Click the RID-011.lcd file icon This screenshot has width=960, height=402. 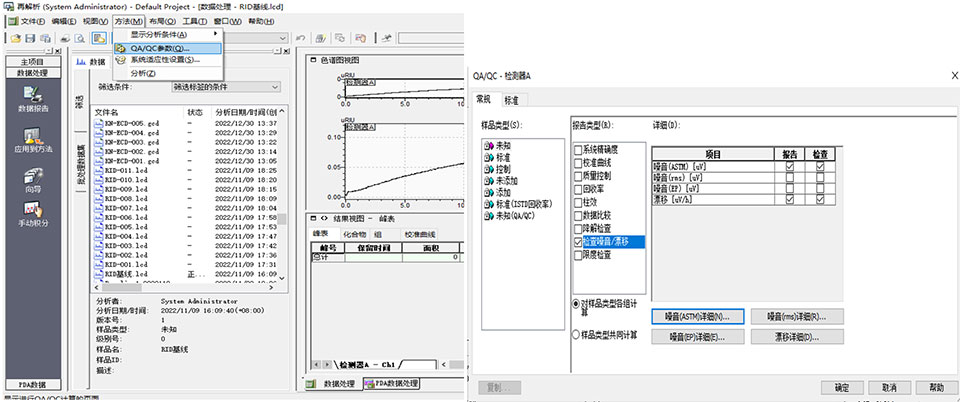(98, 171)
